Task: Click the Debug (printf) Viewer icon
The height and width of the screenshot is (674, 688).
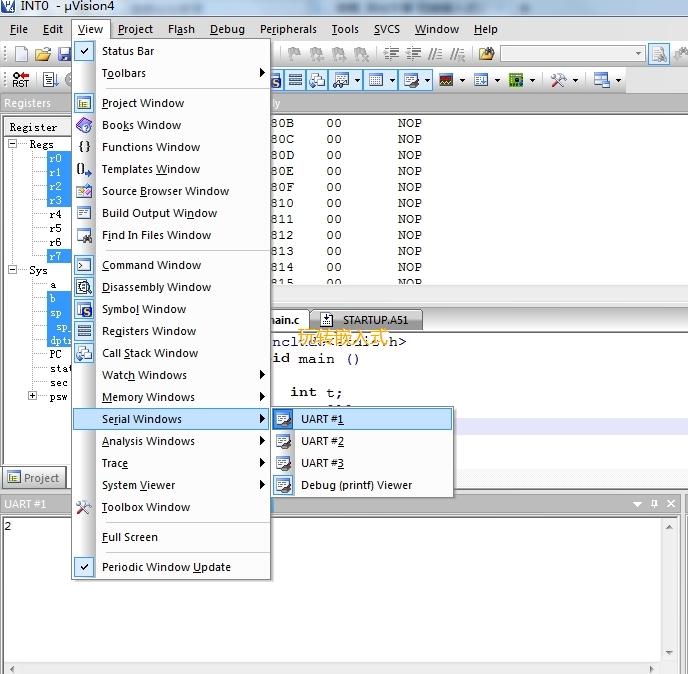Action: coord(283,485)
